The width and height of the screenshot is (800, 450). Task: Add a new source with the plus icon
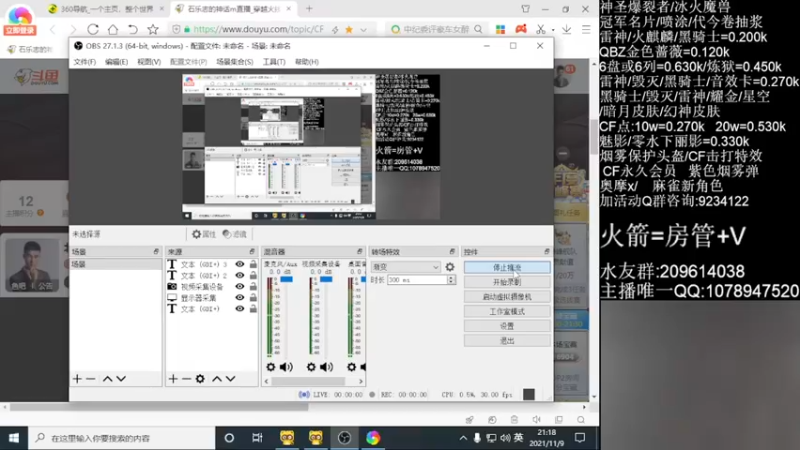pyautogui.click(x=173, y=379)
